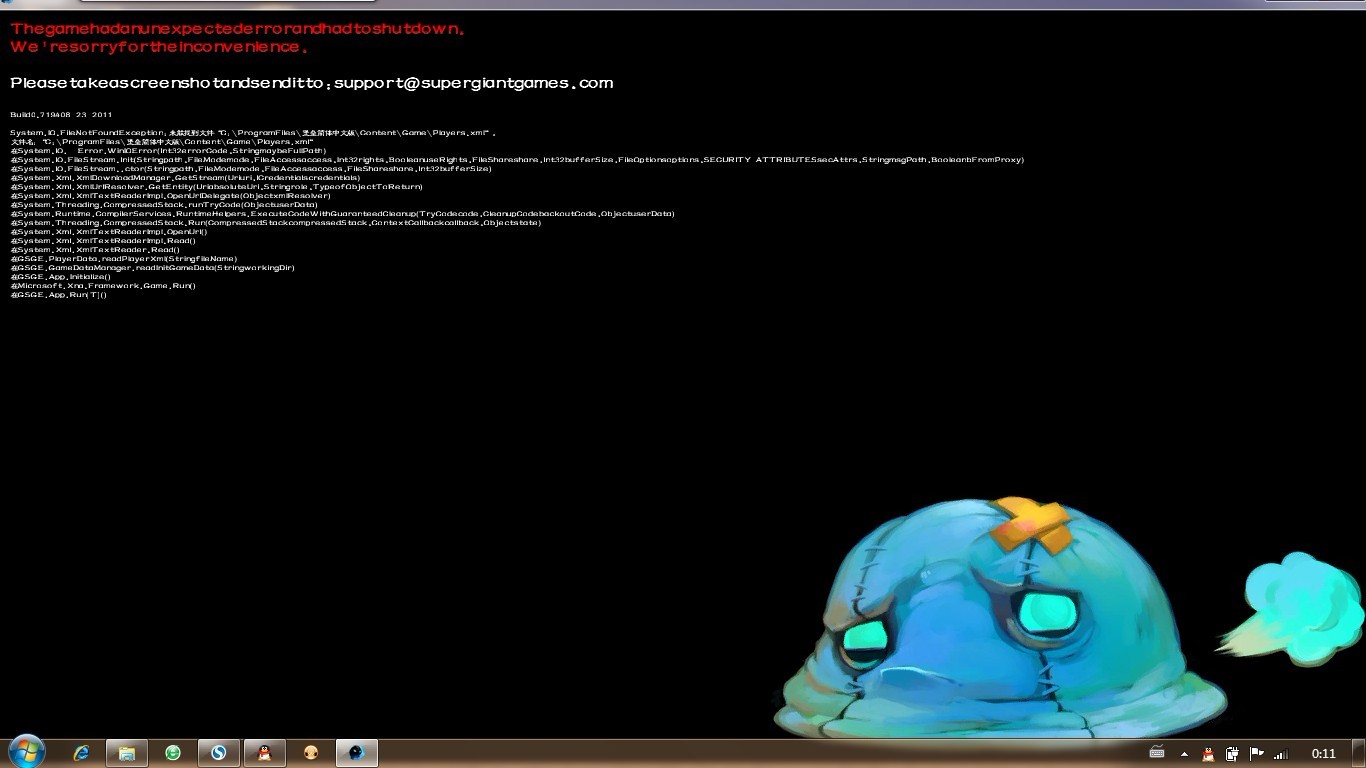Screen dimensions: 1366x768
Task: Open the Sogou browser taskbar icon
Action: [218, 753]
